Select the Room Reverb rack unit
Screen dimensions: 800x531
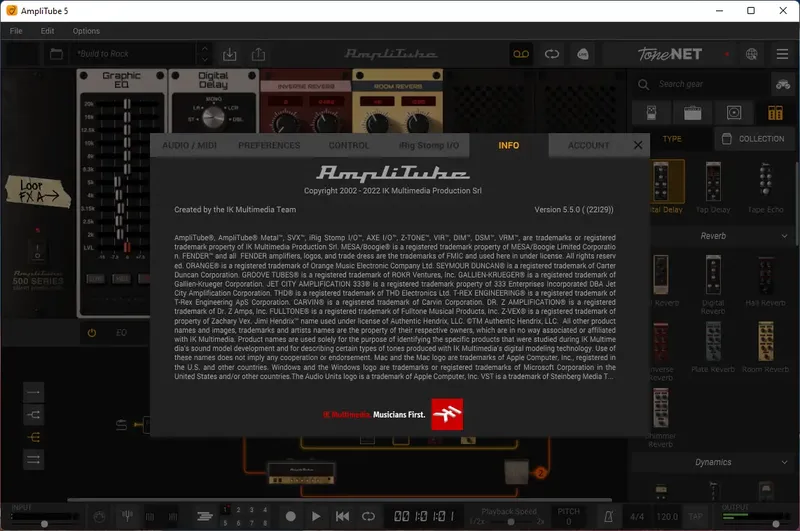tap(765, 347)
